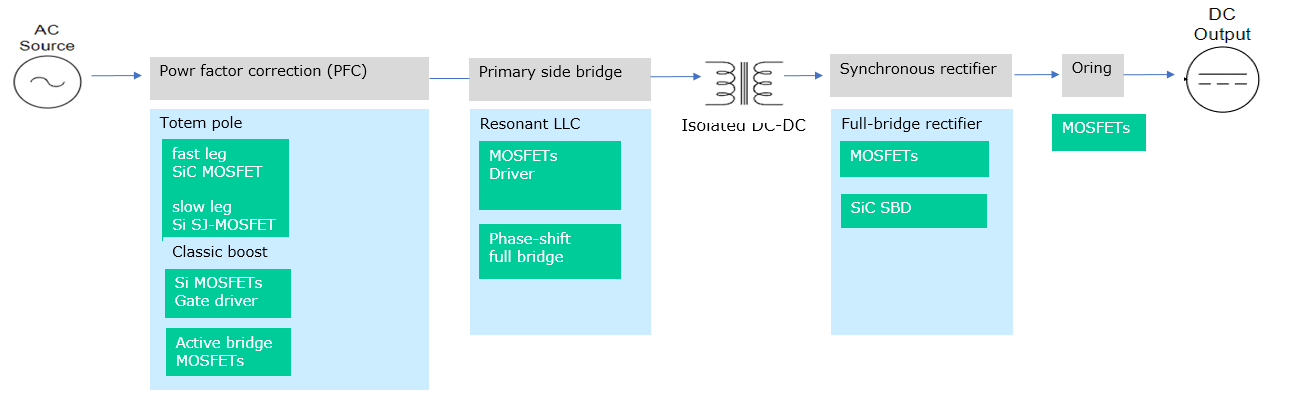Screen dimensions: 1299x396
Task: Click the Isolated DC-DC caption text
Action: (743, 124)
